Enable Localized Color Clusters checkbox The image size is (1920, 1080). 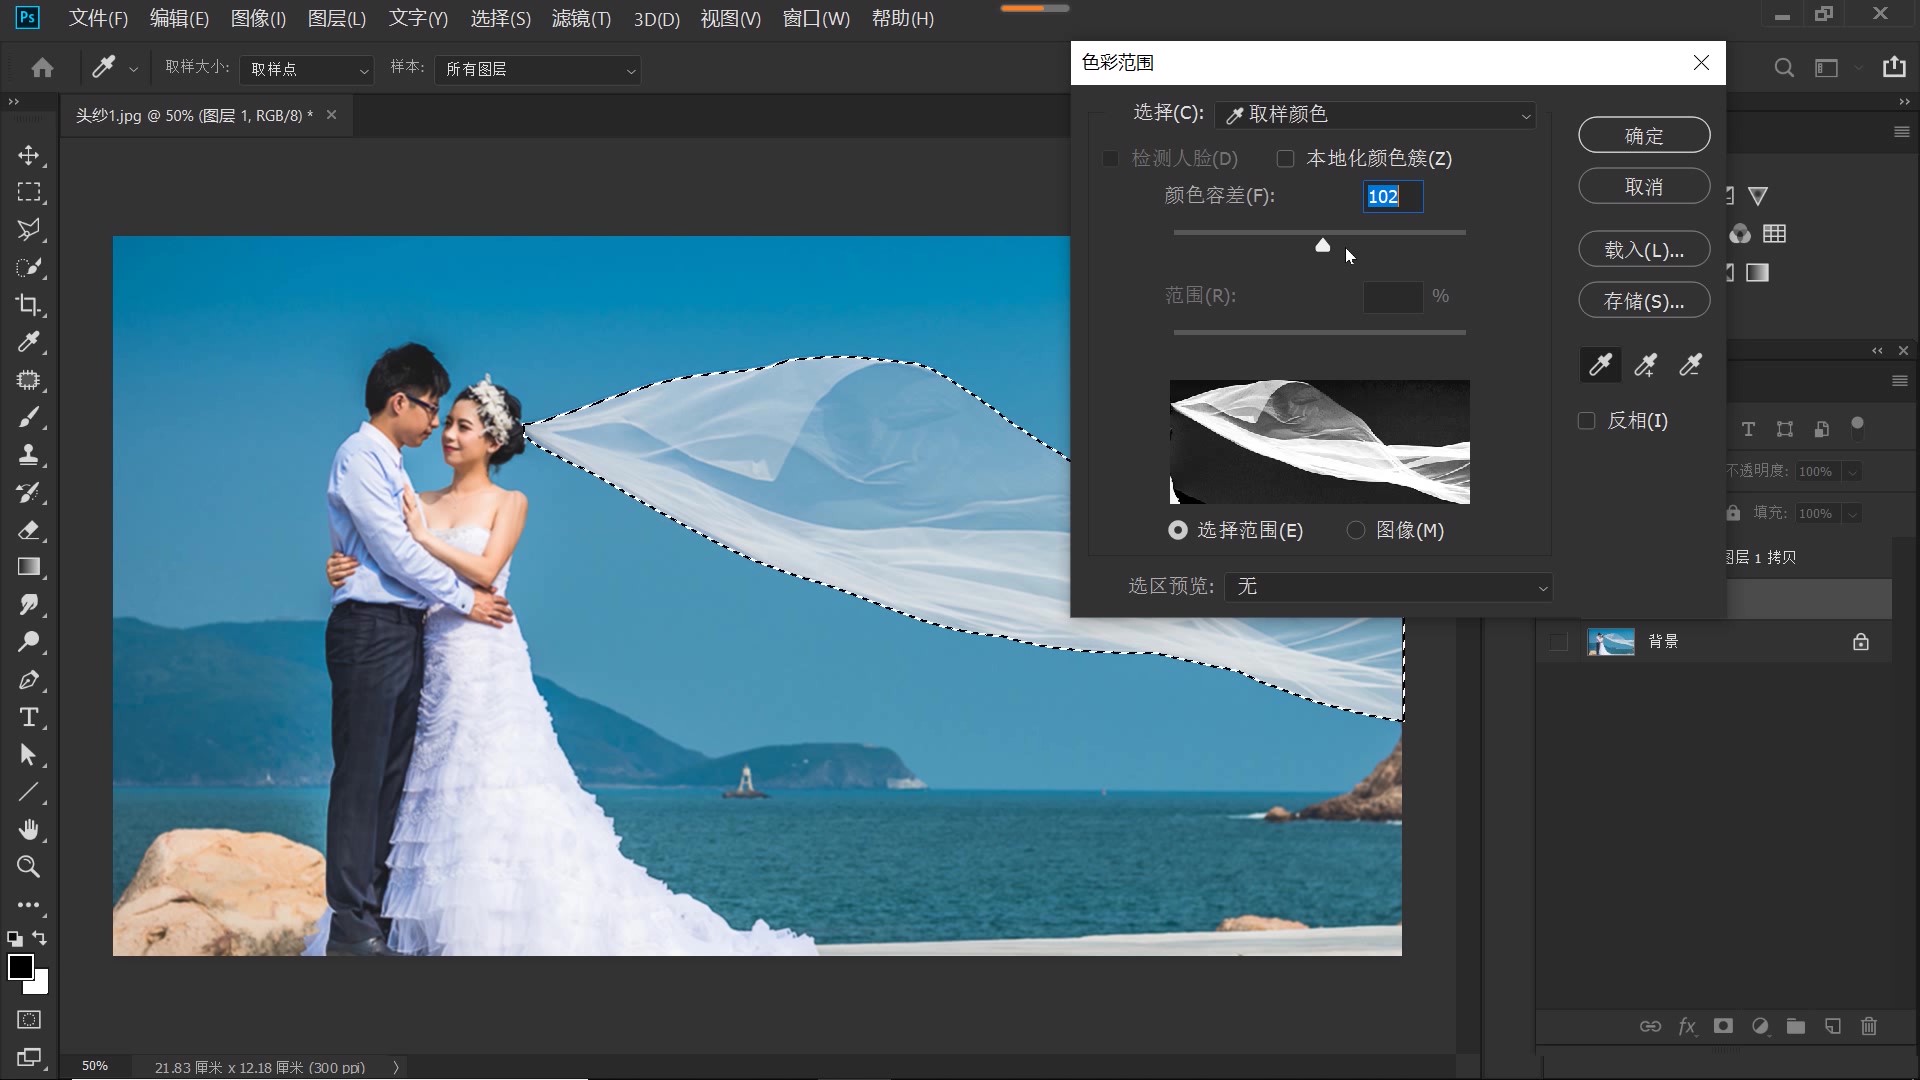(x=1286, y=159)
